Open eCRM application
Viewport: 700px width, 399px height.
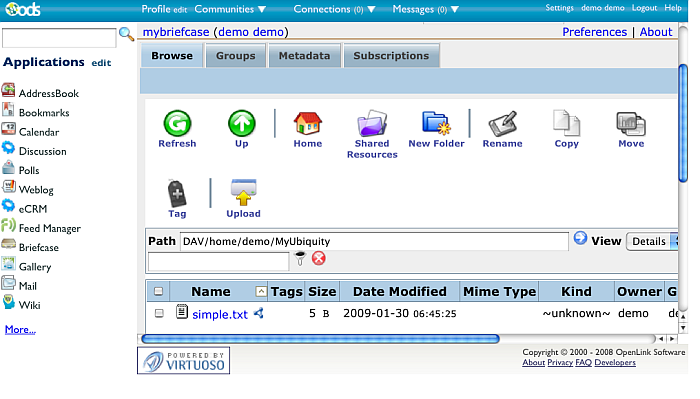point(33,209)
